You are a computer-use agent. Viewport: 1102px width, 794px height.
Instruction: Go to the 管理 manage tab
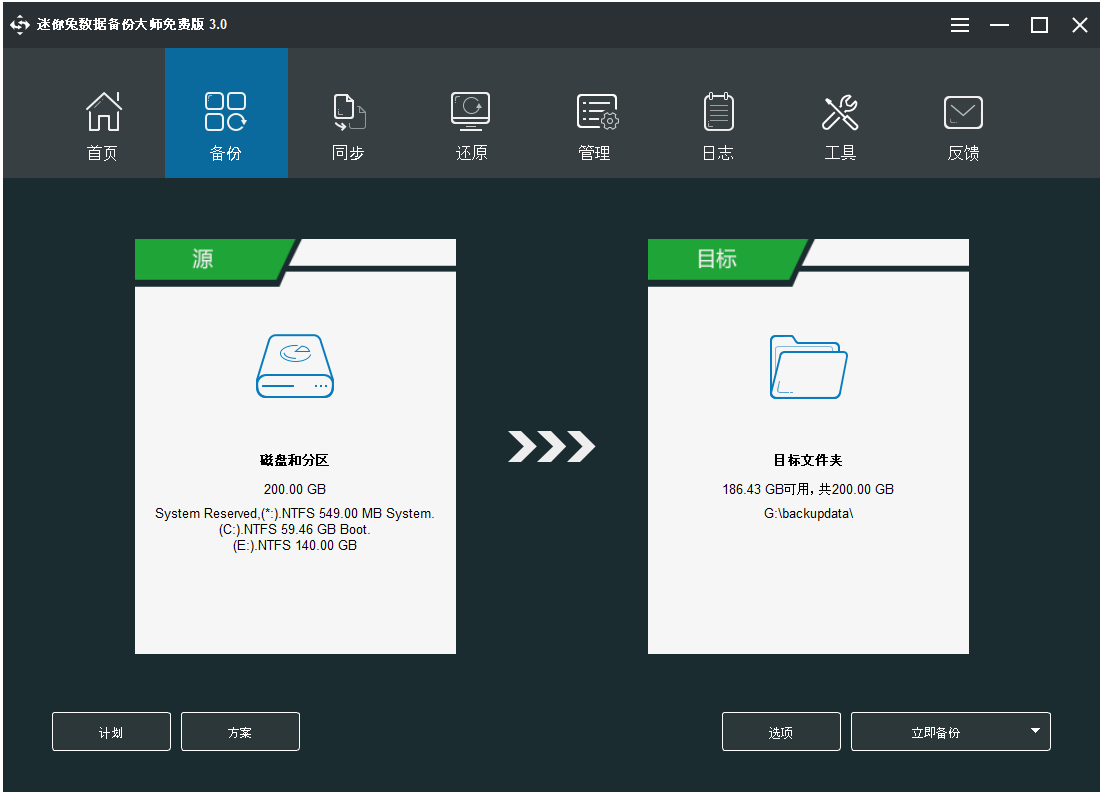point(595,113)
